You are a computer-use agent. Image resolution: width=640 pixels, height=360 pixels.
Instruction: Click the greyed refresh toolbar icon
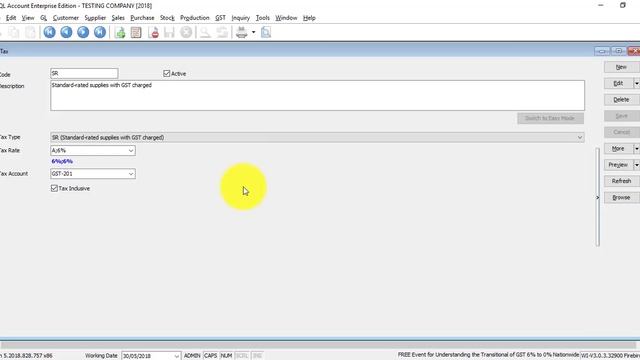click(222, 33)
